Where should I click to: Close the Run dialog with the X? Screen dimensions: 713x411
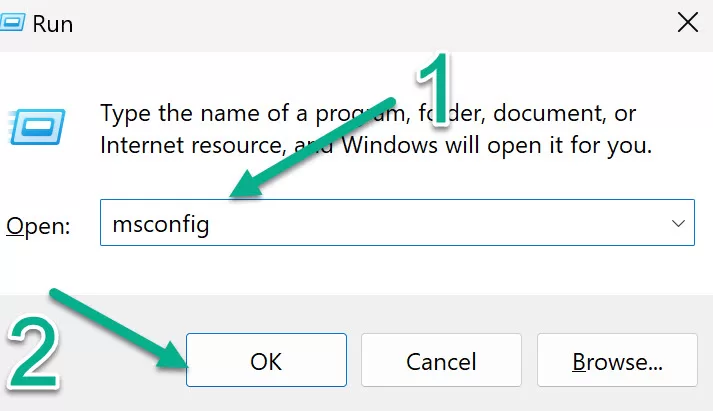(x=688, y=23)
